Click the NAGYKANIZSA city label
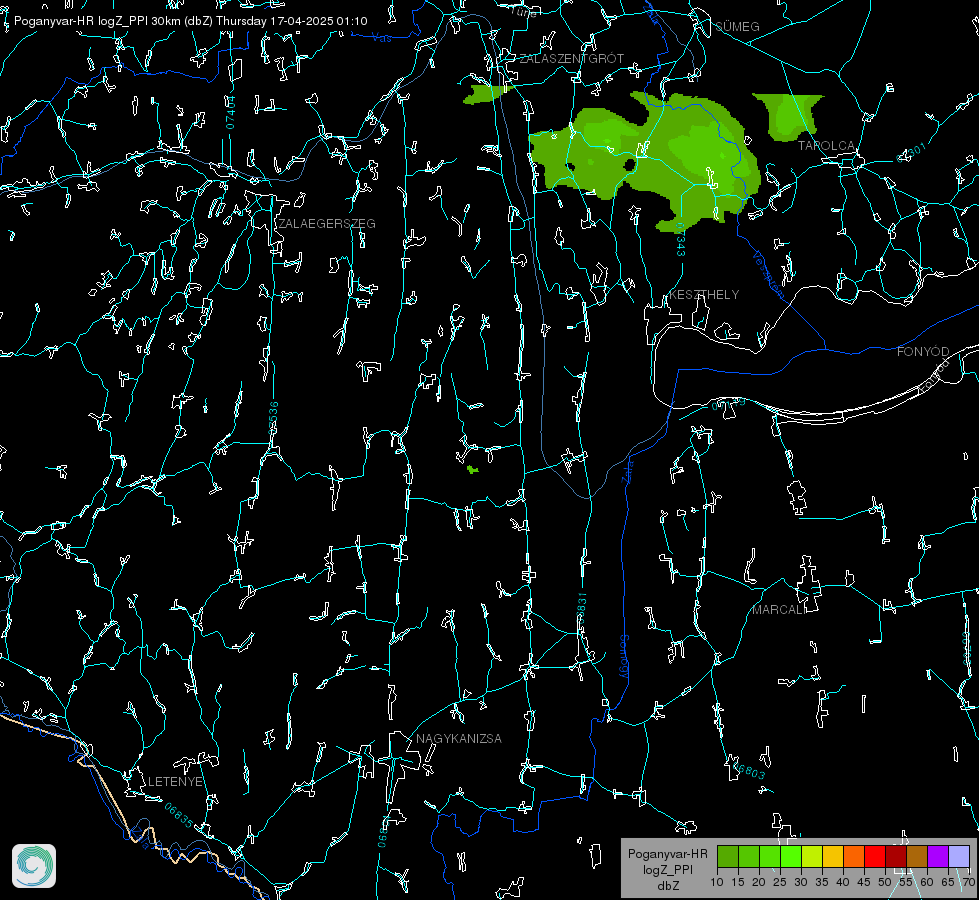This screenshot has width=979, height=900. tap(459, 738)
